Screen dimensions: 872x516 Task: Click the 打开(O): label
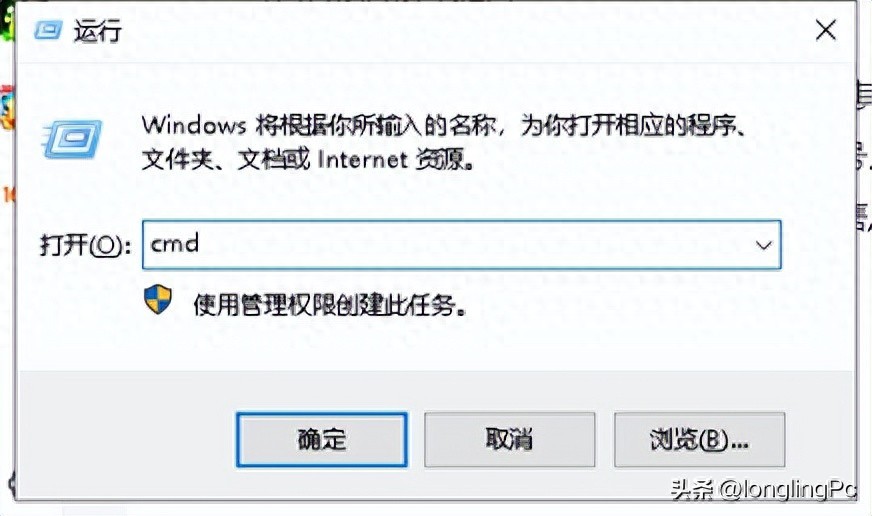[x=86, y=245]
